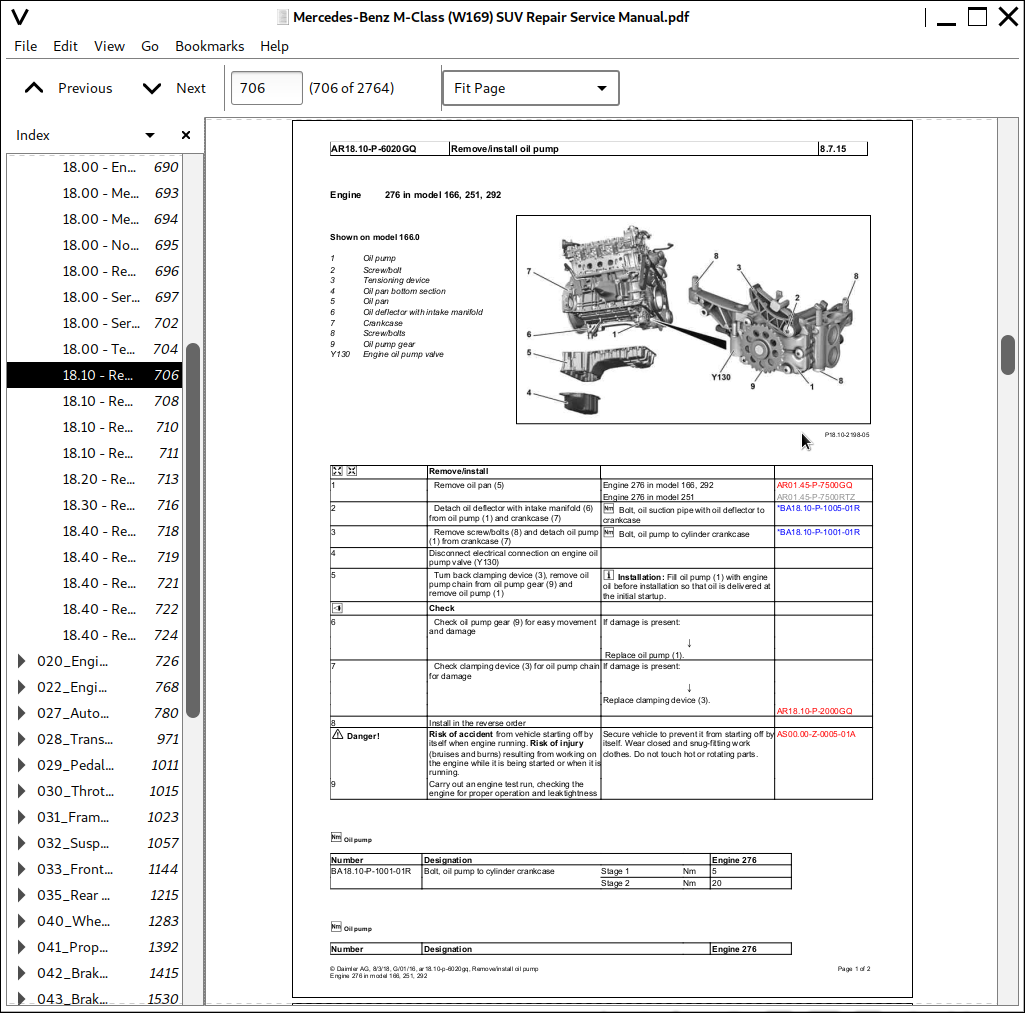Expand the 040_Whe... index entry
Image resolution: width=1025 pixels, height=1013 pixels.
[22, 922]
